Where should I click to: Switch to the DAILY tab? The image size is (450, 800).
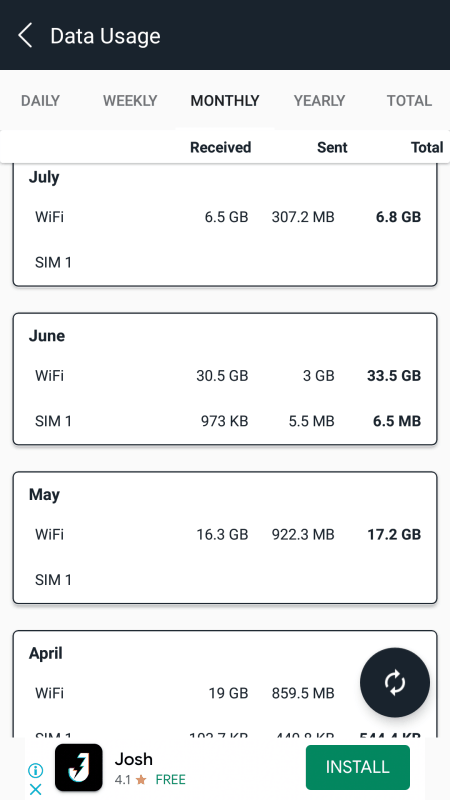[40, 101]
